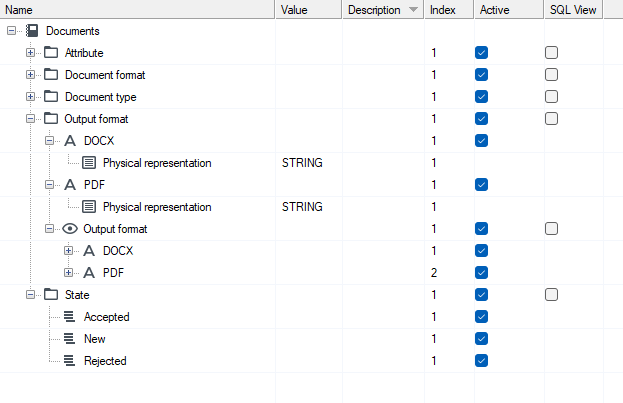The height and width of the screenshot is (403, 623).
Task: Enable SQL View for Output format eye row
Action: click(x=551, y=229)
